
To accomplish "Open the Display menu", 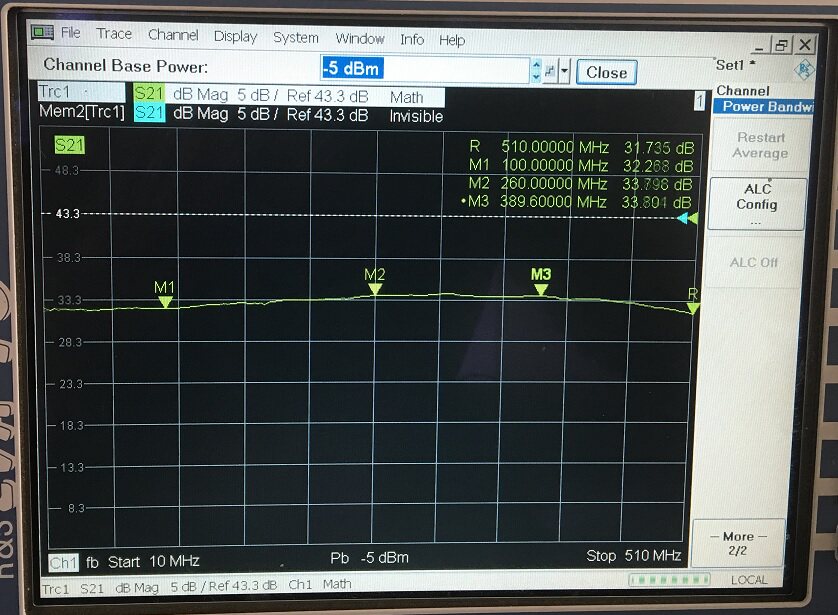I will (235, 36).
